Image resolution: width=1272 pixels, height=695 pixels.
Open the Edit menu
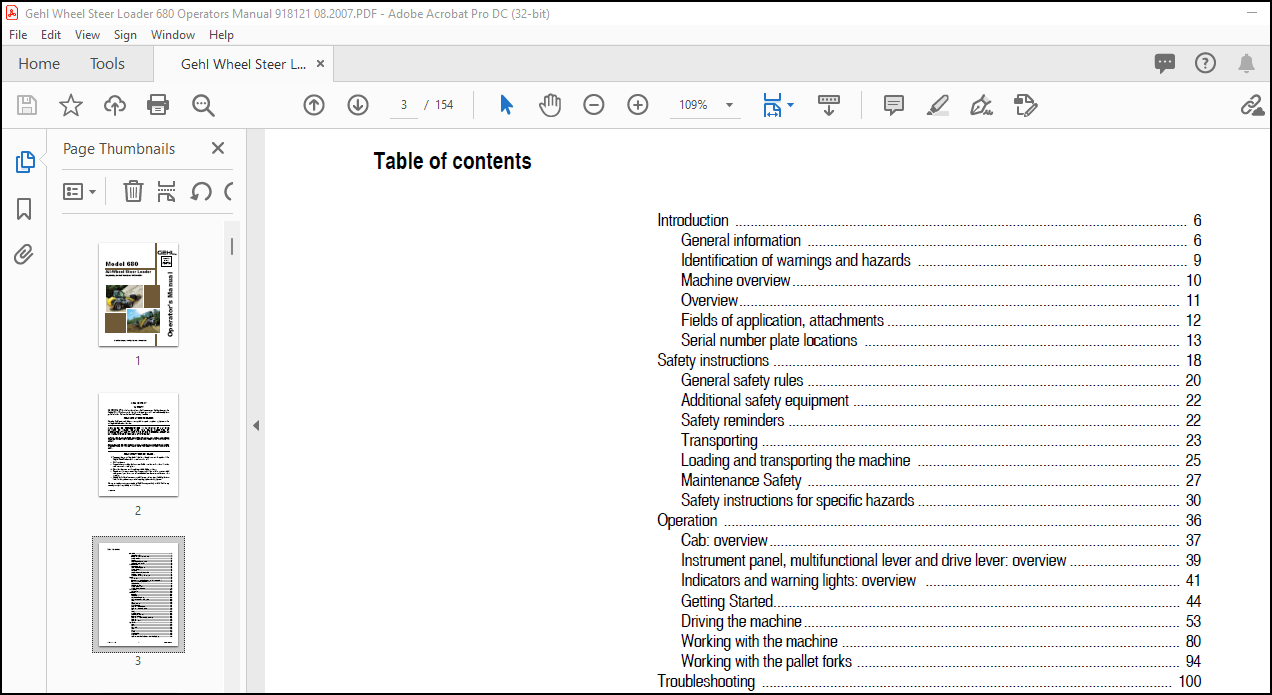click(x=51, y=34)
